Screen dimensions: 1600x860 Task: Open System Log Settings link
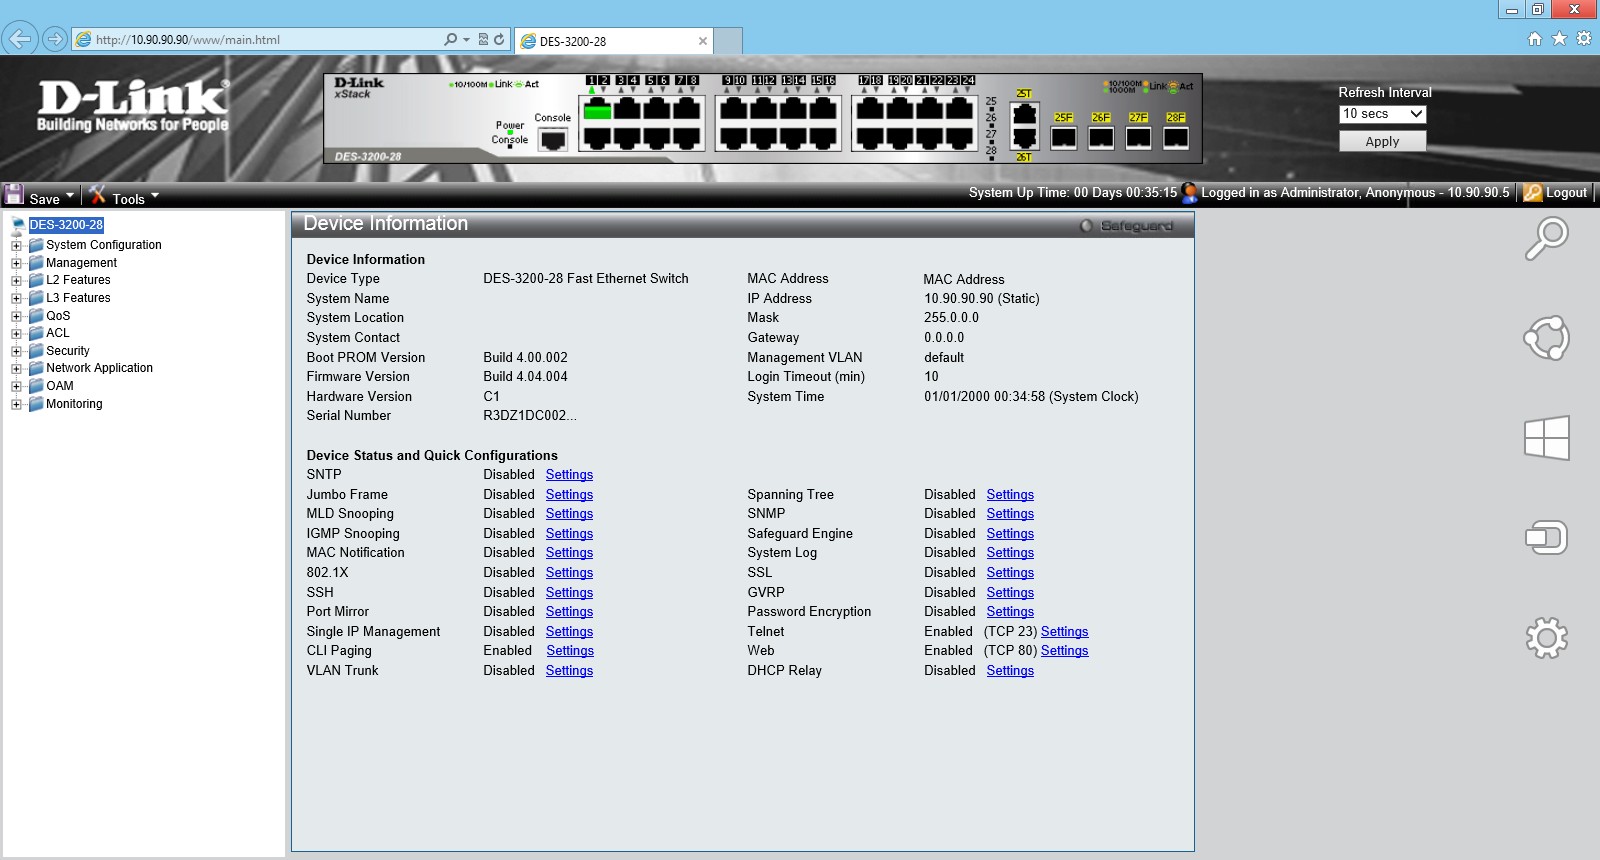click(x=1010, y=553)
